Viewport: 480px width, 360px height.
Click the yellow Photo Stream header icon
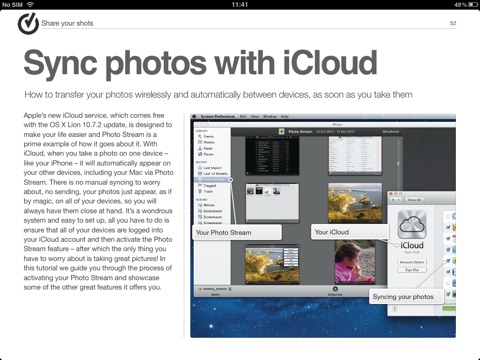282,132
